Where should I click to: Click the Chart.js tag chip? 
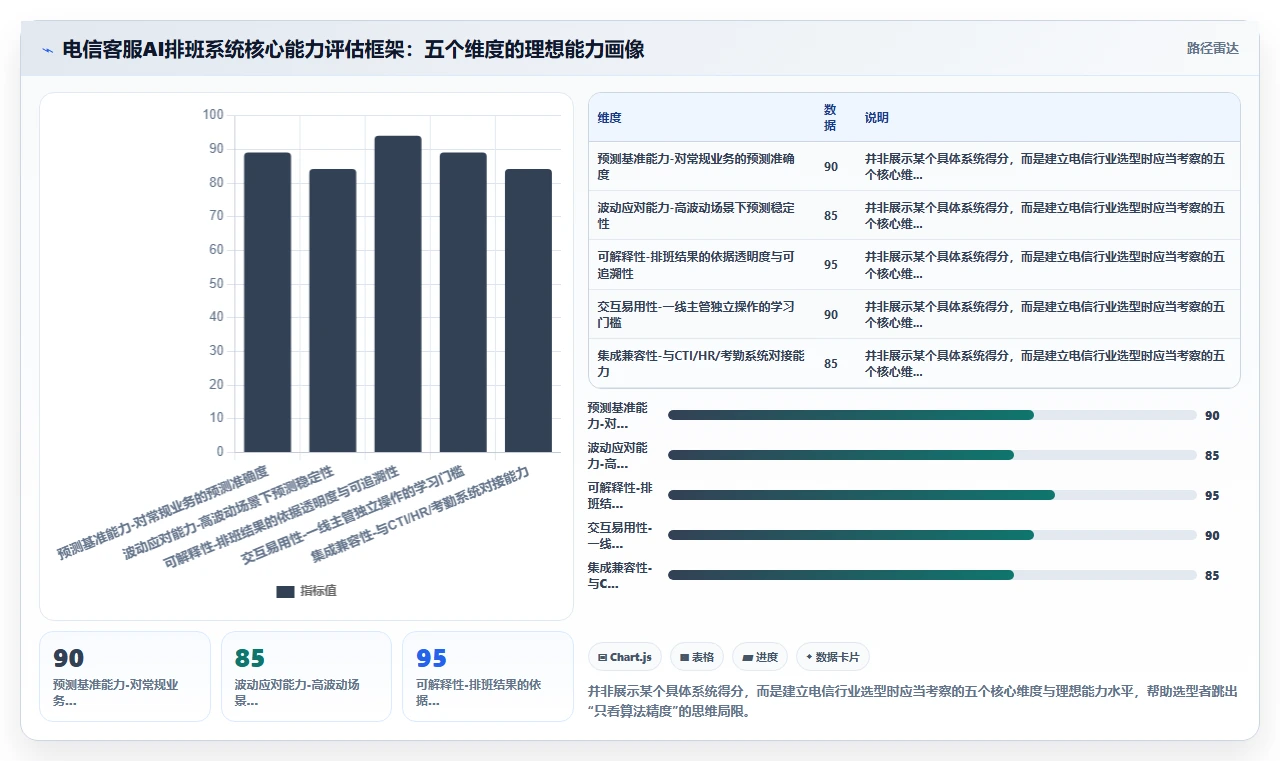(625, 657)
